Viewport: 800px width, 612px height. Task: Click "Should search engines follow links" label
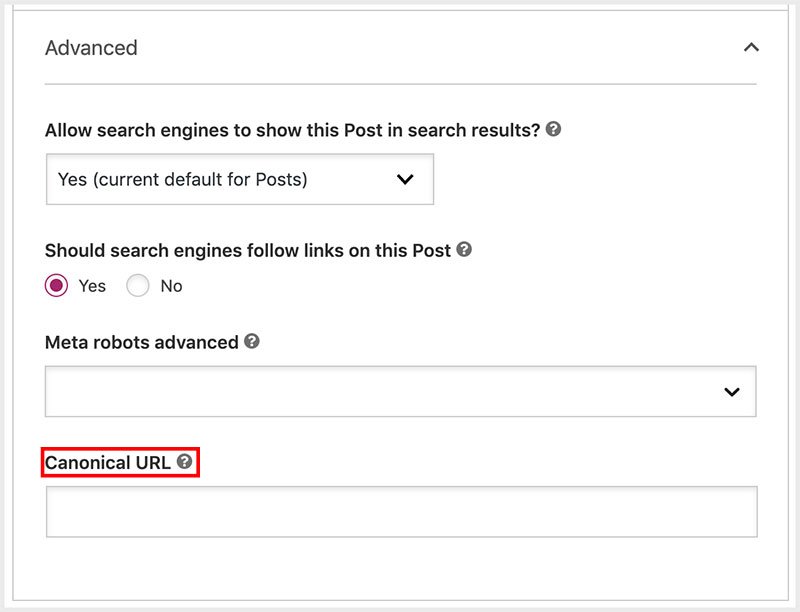click(x=248, y=250)
